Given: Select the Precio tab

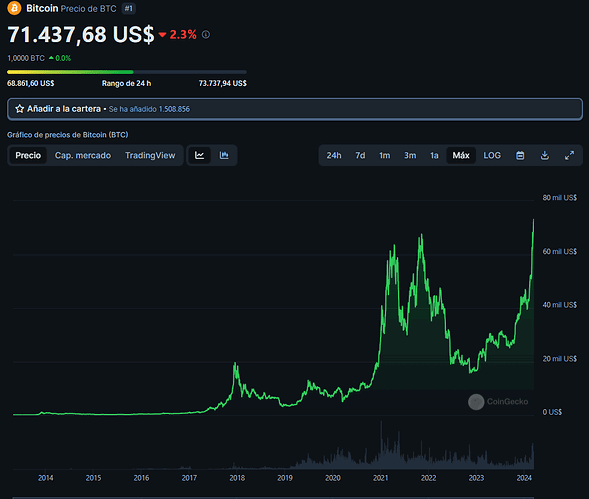Looking at the screenshot, I should [x=28, y=155].
